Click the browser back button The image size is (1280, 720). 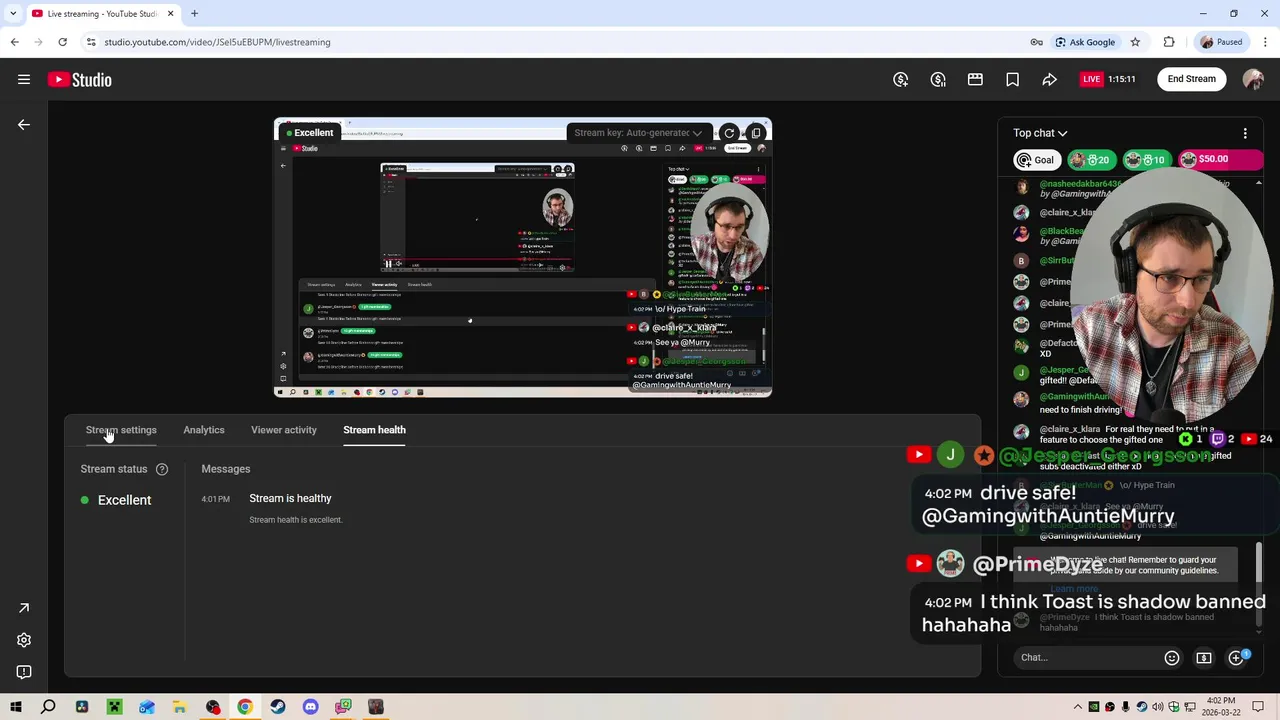(x=14, y=42)
